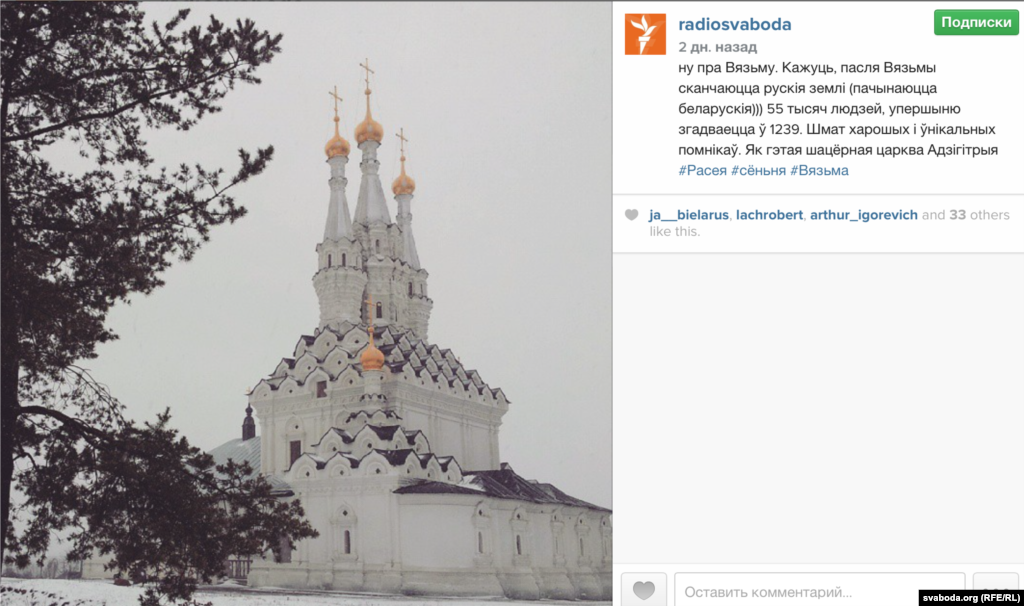Visit the ja__bielarus profile

689,215
